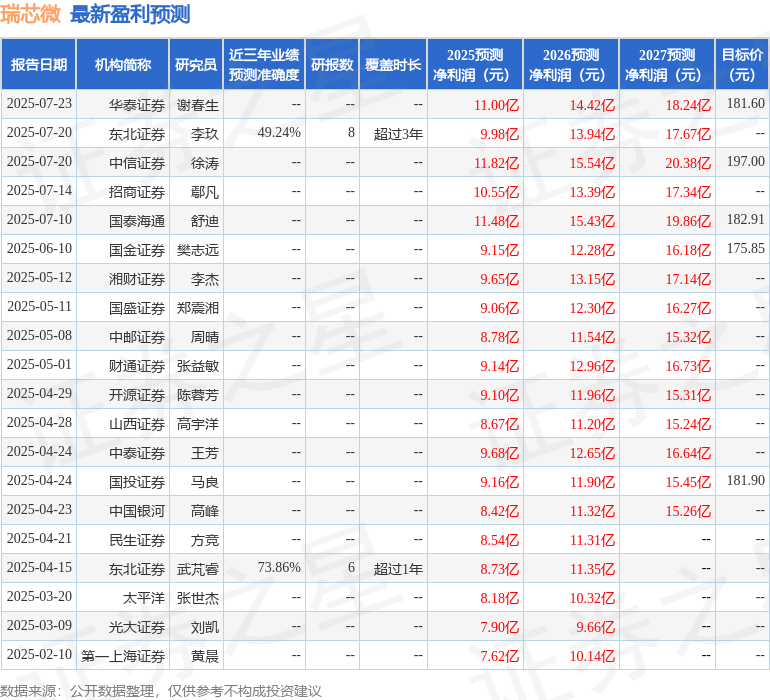This screenshot has width=770, height=700.
Task: Click the 20.38亿 forecast value
Action: 688,163
